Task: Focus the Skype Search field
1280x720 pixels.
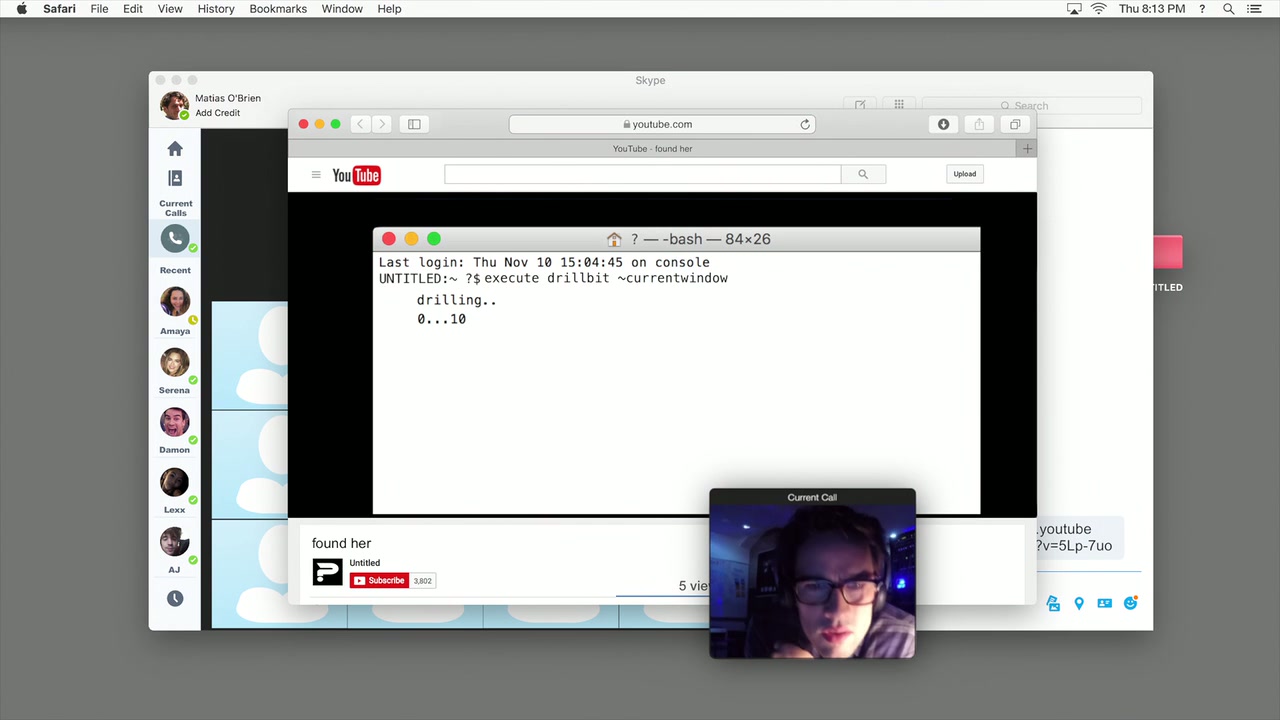Action: [x=1031, y=105]
